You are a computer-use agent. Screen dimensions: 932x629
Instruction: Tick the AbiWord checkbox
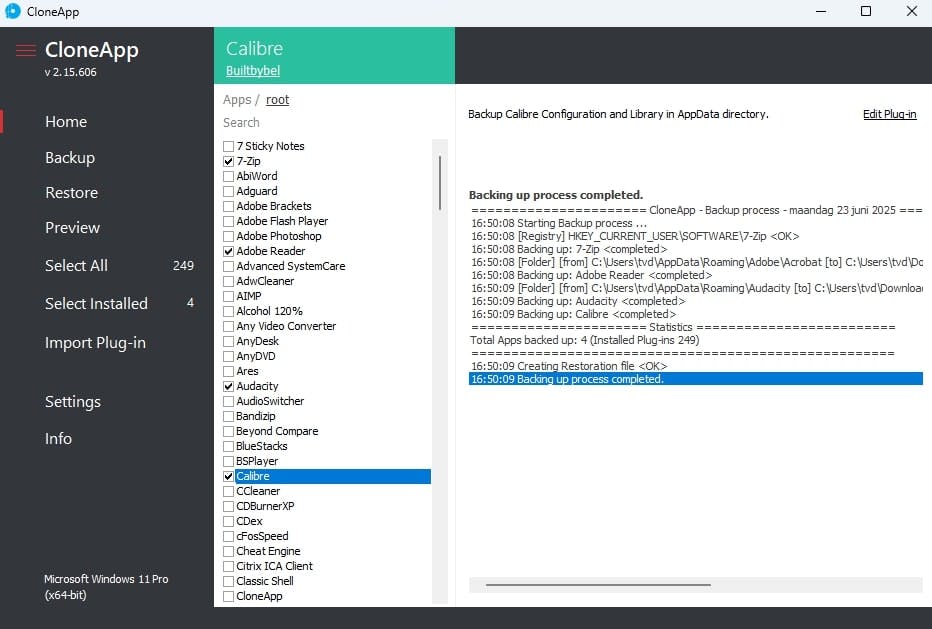(228, 177)
